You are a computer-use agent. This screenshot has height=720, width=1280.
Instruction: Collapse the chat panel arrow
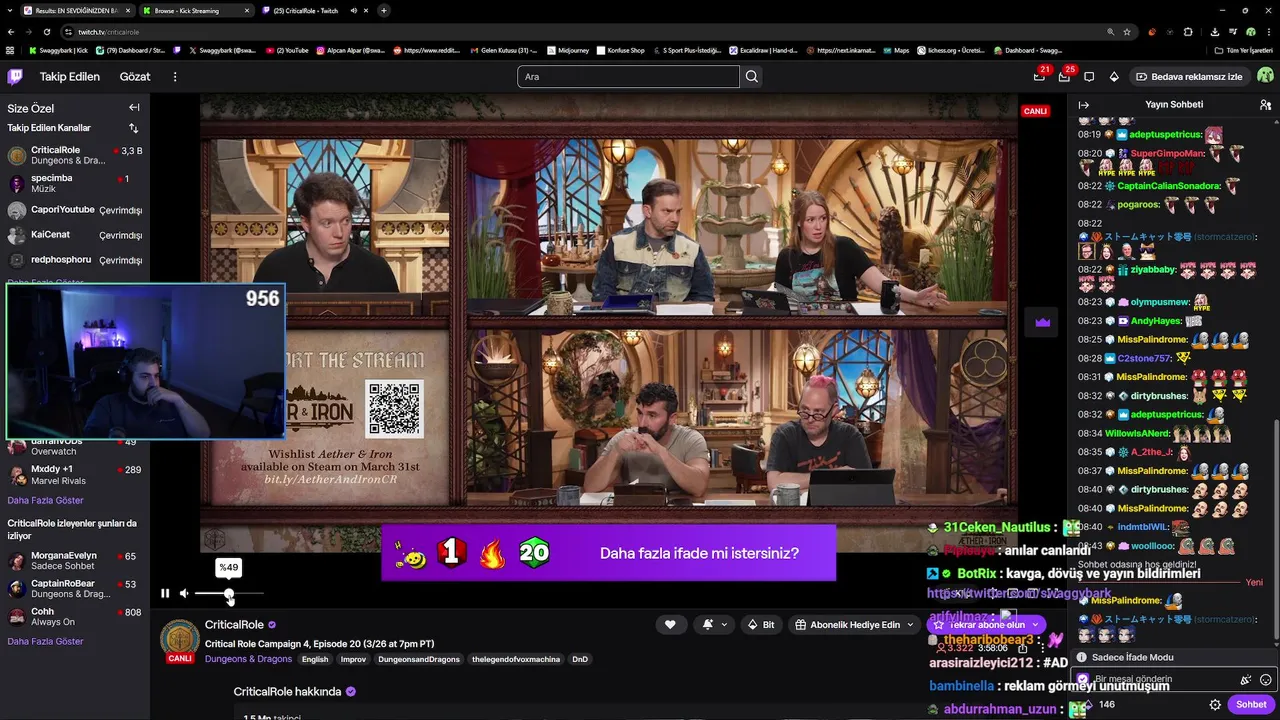pyautogui.click(x=1083, y=104)
